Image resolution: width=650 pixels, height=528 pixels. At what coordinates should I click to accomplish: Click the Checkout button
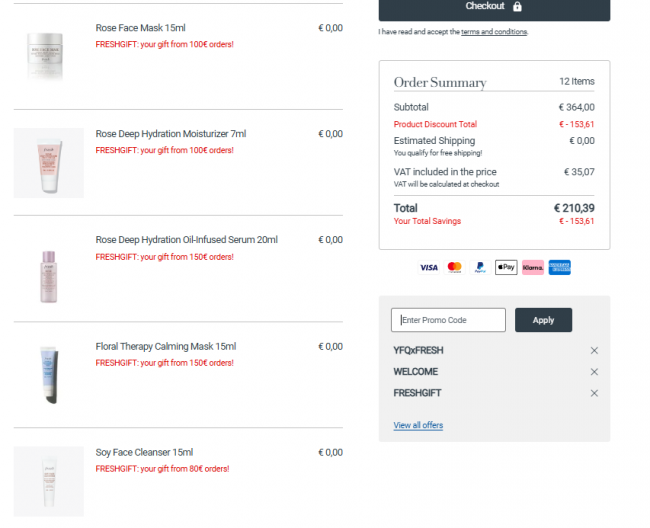(x=494, y=8)
